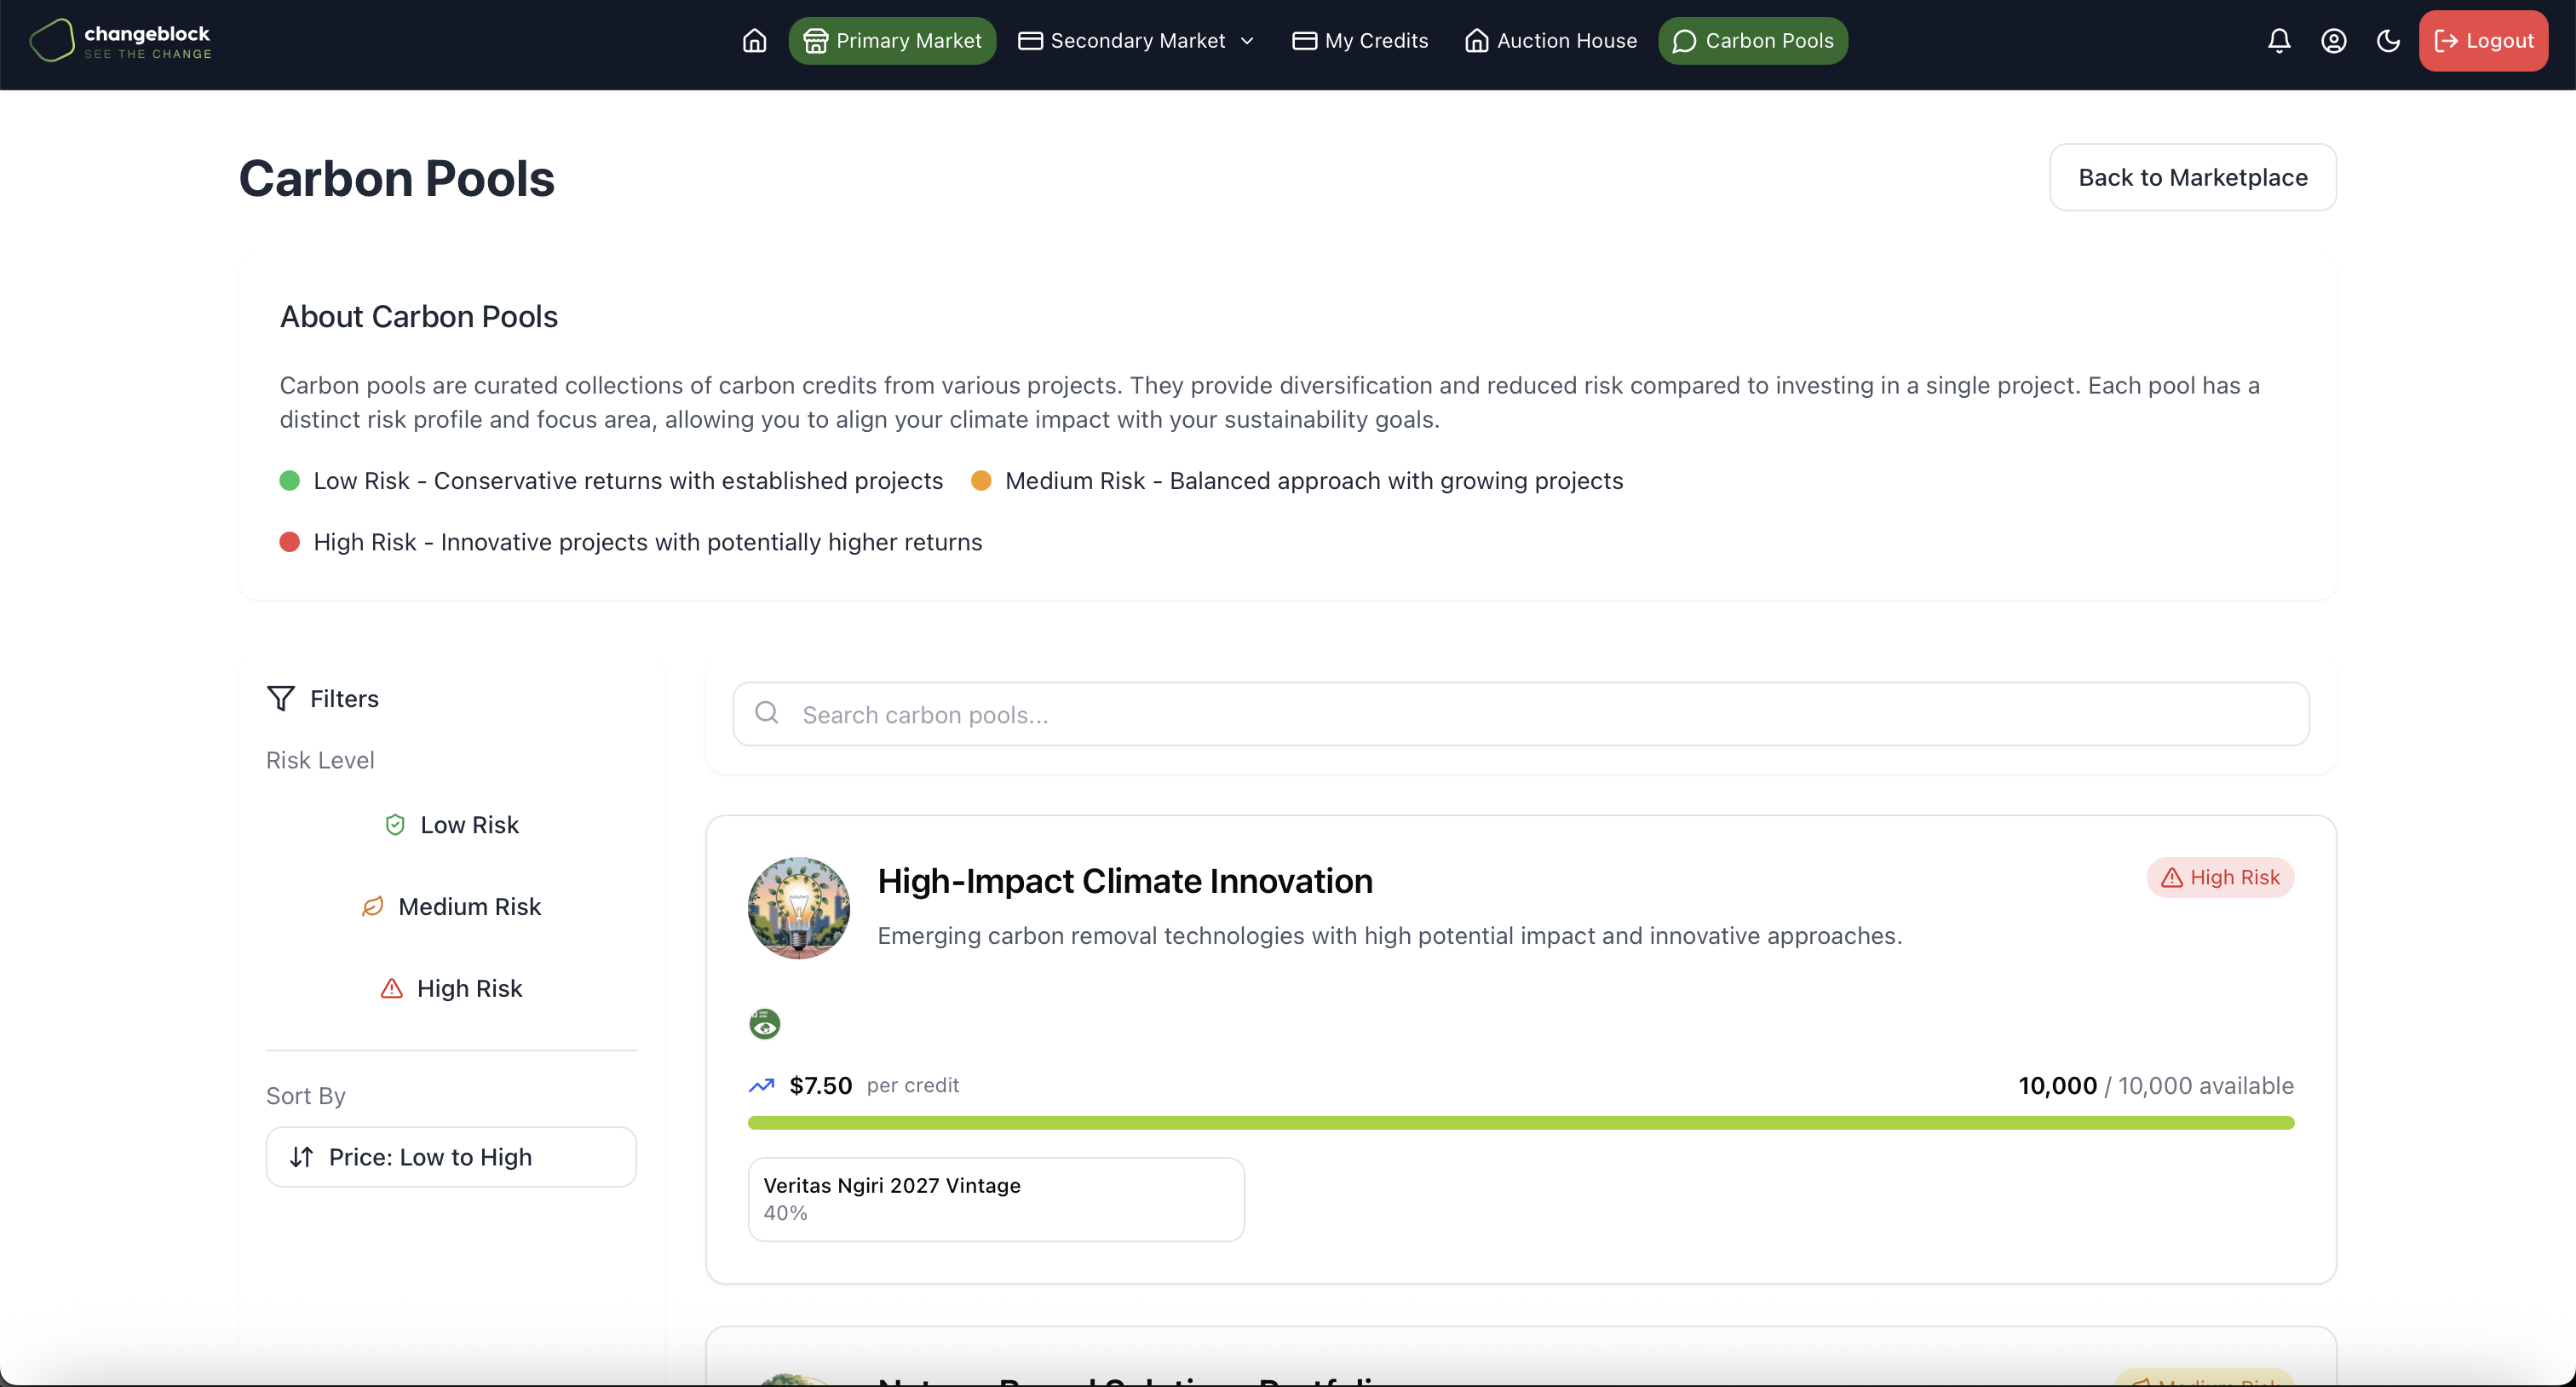
Task: Open the Auction House page
Action: click(x=1550, y=41)
